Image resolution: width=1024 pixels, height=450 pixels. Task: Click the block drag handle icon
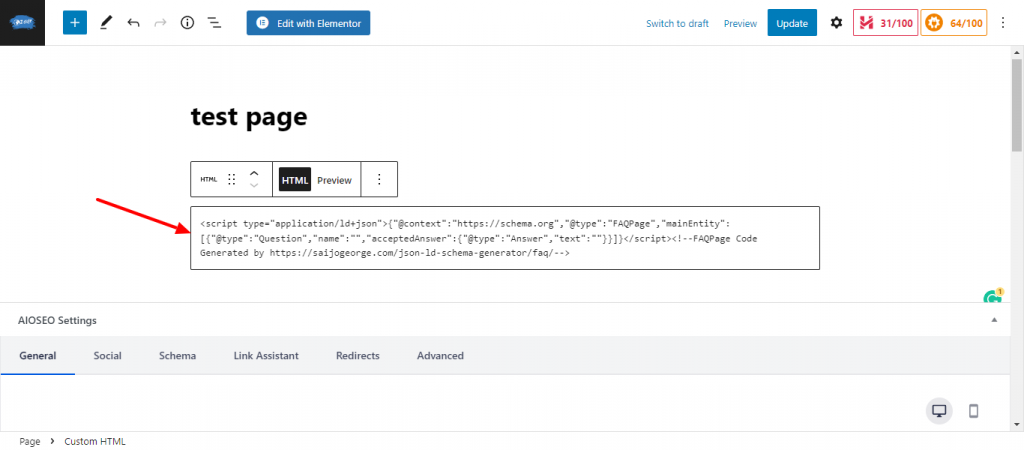(x=231, y=180)
